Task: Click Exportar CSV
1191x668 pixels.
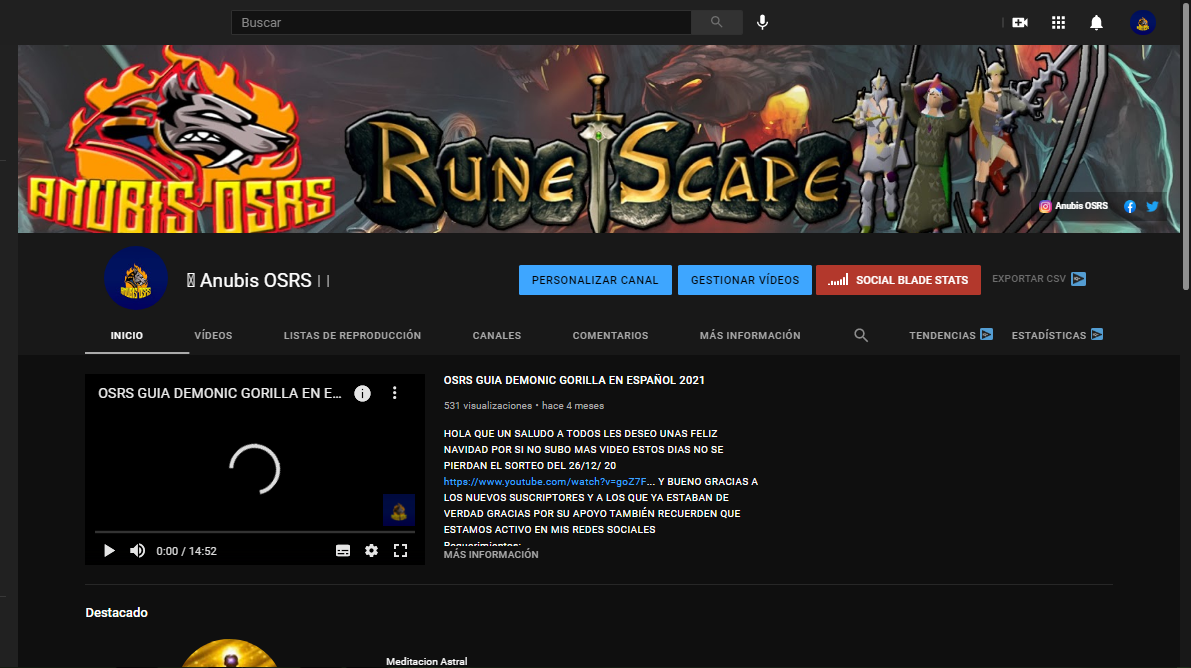Action: [1038, 279]
